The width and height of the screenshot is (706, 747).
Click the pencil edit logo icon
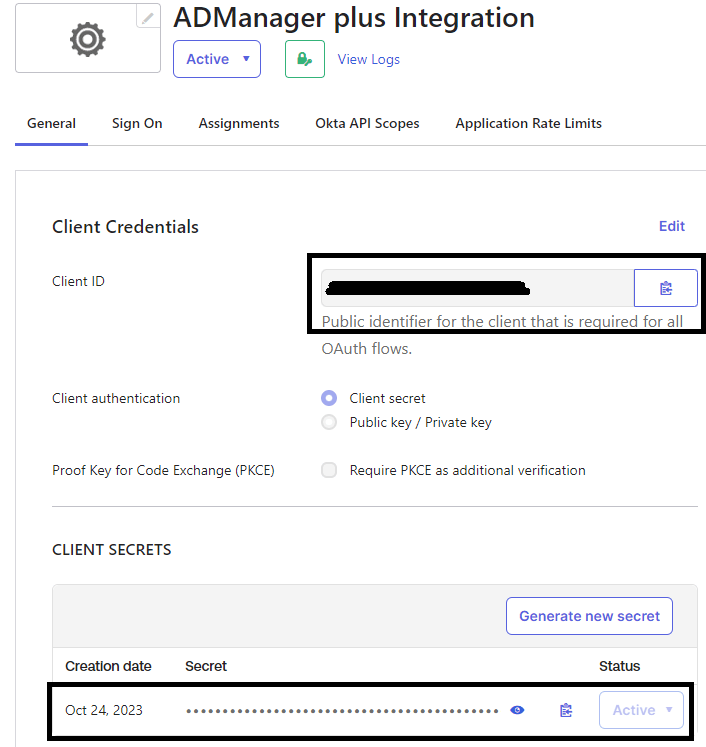click(x=147, y=17)
